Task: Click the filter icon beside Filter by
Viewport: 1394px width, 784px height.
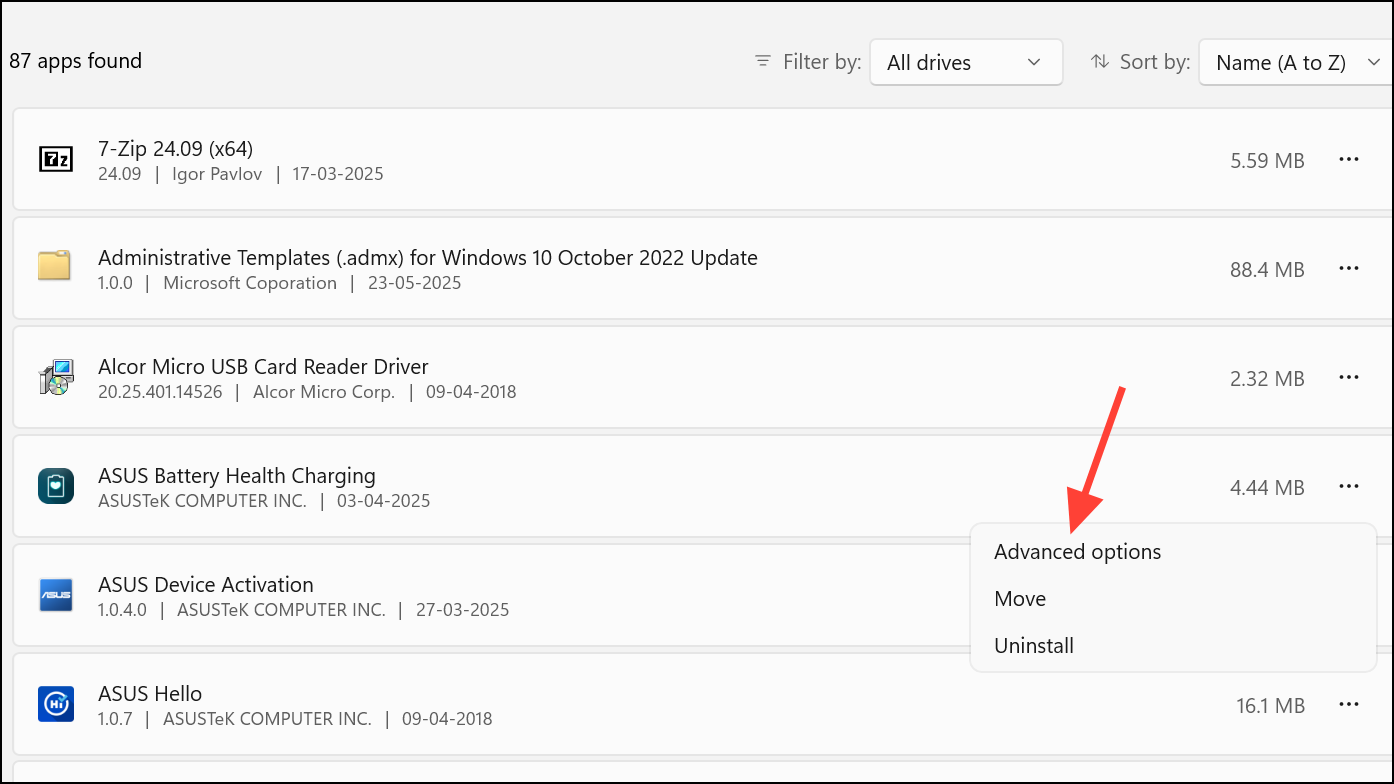Action: click(x=763, y=62)
